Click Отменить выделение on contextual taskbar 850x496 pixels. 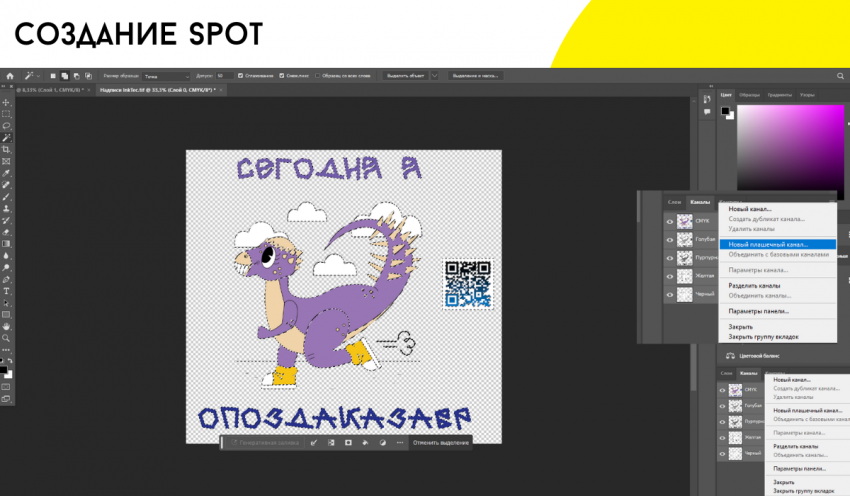(x=441, y=443)
